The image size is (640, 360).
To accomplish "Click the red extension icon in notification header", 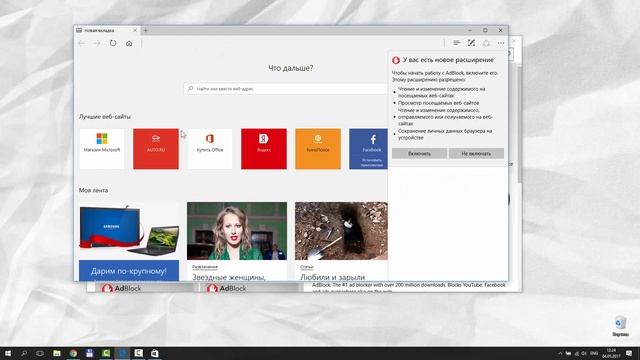I will 396,60.
